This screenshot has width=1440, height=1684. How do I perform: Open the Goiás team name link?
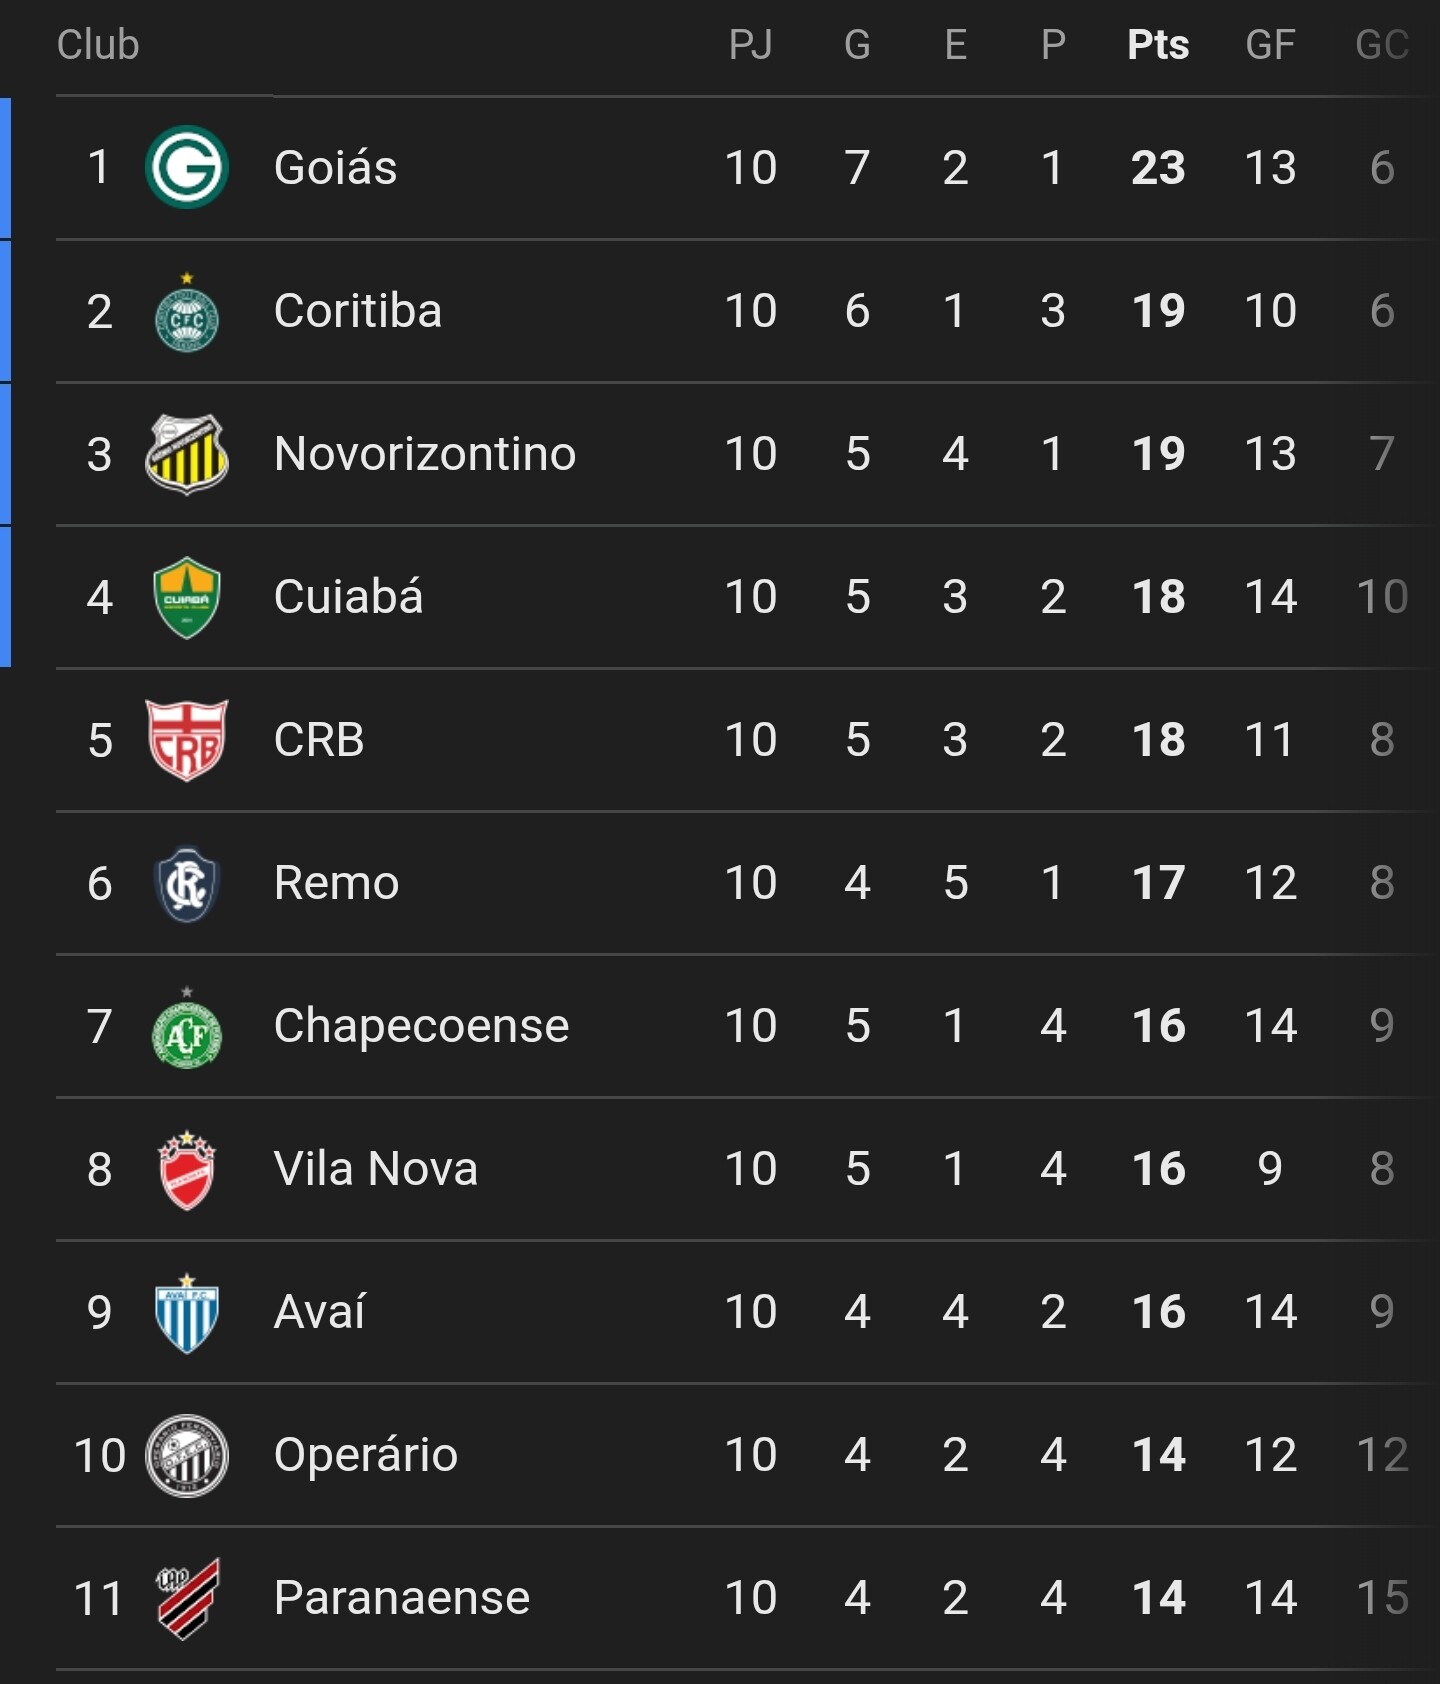[336, 167]
